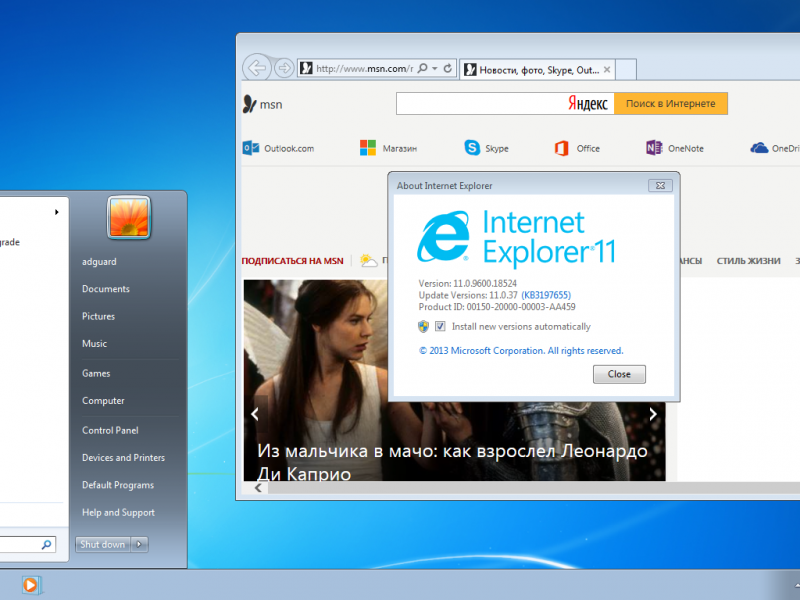Screen dimensions: 800x600
Task: Click the search magnifier in the address bar
Action: (x=422, y=68)
